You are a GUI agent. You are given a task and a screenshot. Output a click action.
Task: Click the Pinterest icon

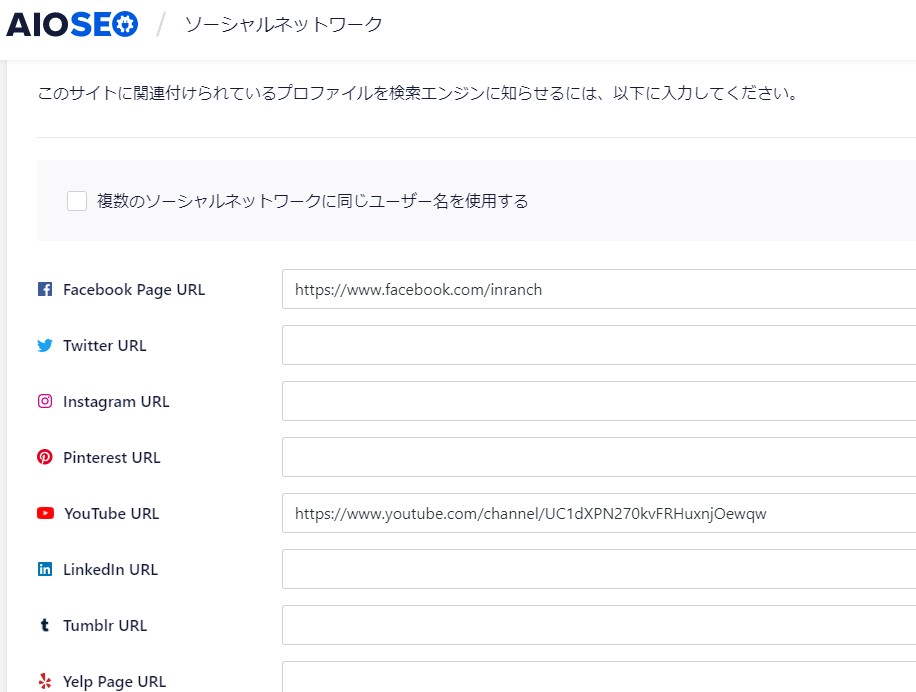point(45,457)
